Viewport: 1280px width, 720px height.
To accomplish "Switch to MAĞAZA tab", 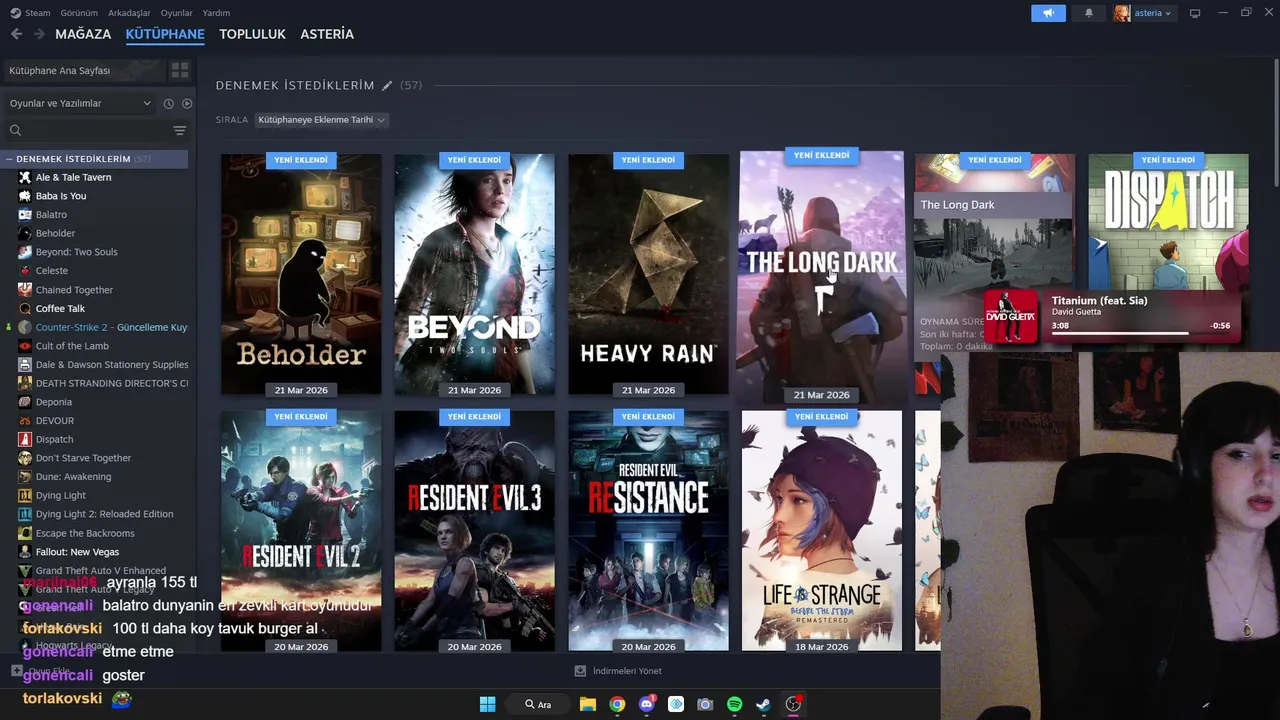I will [83, 34].
